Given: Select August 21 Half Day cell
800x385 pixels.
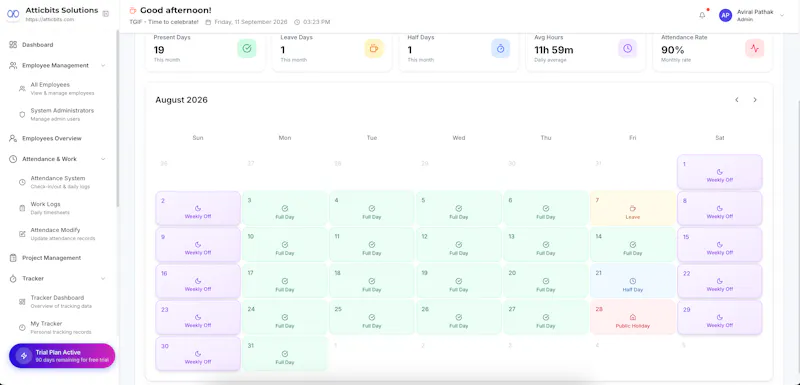Looking at the screenshot, I should 633,281.
